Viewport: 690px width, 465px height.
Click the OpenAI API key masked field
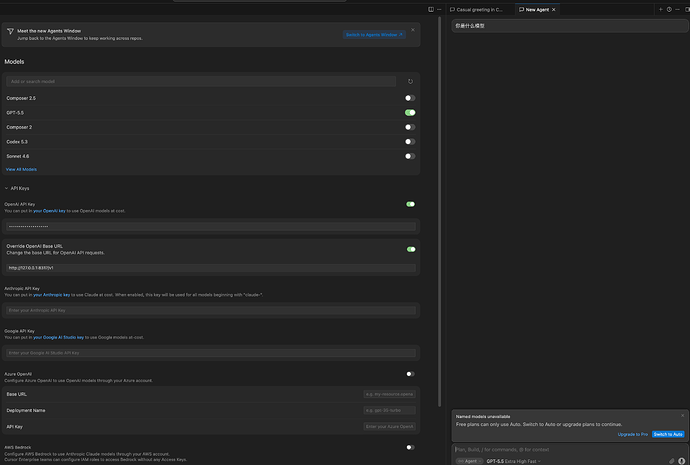point(211,227)
